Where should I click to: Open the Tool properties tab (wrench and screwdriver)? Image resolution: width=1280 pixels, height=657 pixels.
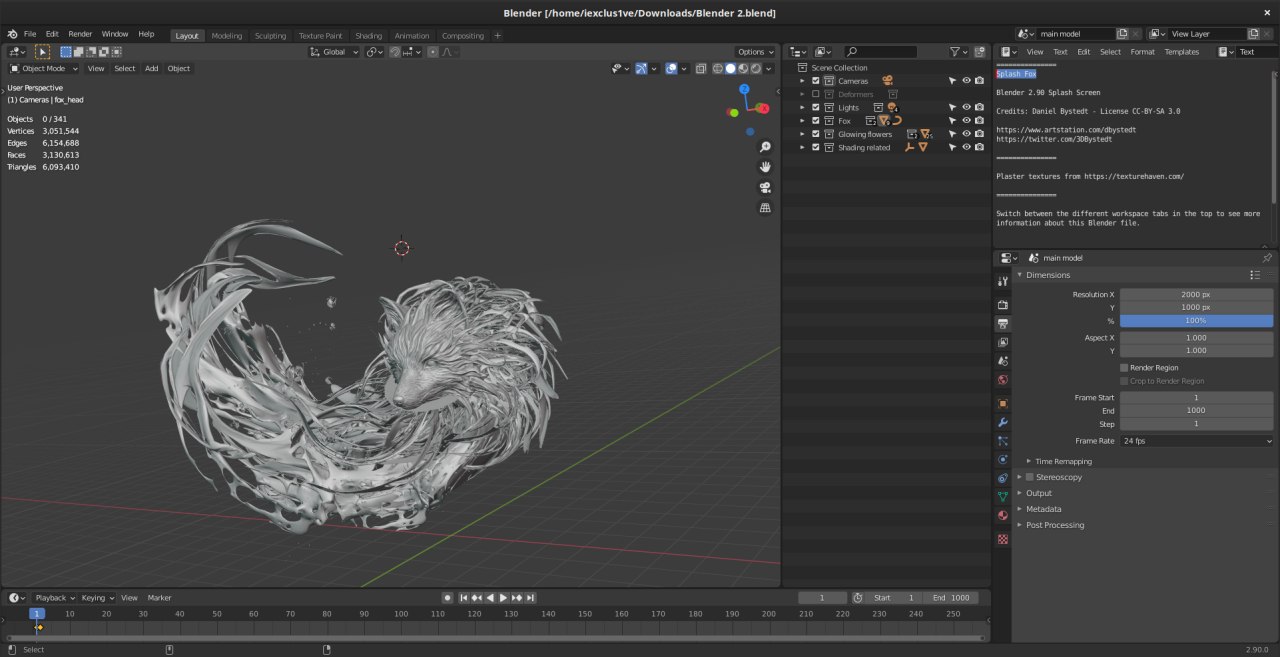tap(1003, 282)
